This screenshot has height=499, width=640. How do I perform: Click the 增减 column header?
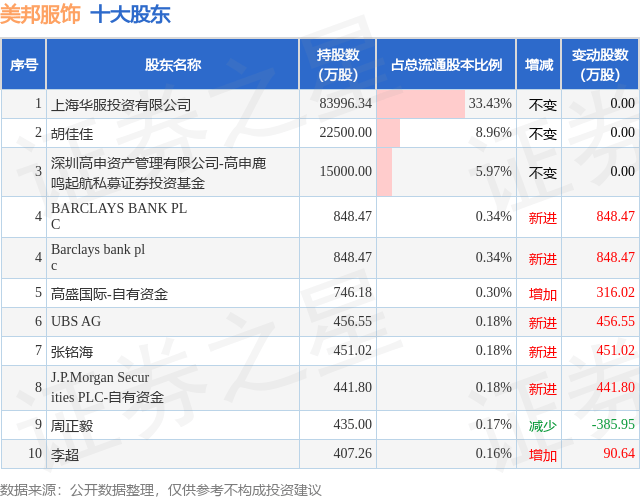click(539, 64)
